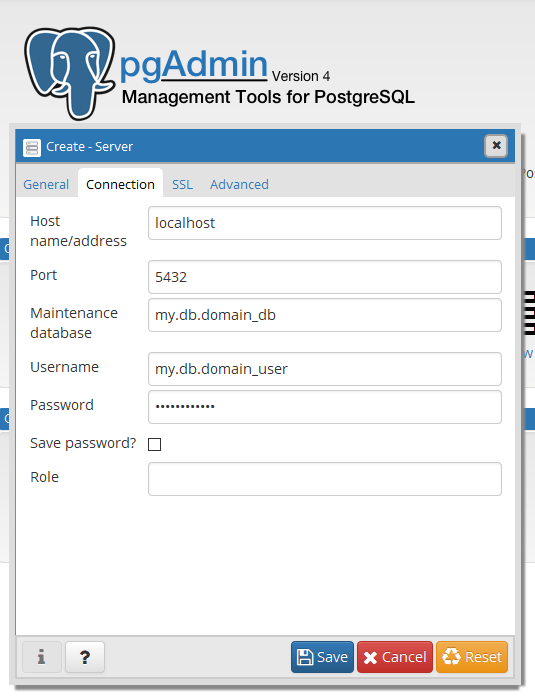
Task: Cancel the server creation dialog
Action: (395, 657)
